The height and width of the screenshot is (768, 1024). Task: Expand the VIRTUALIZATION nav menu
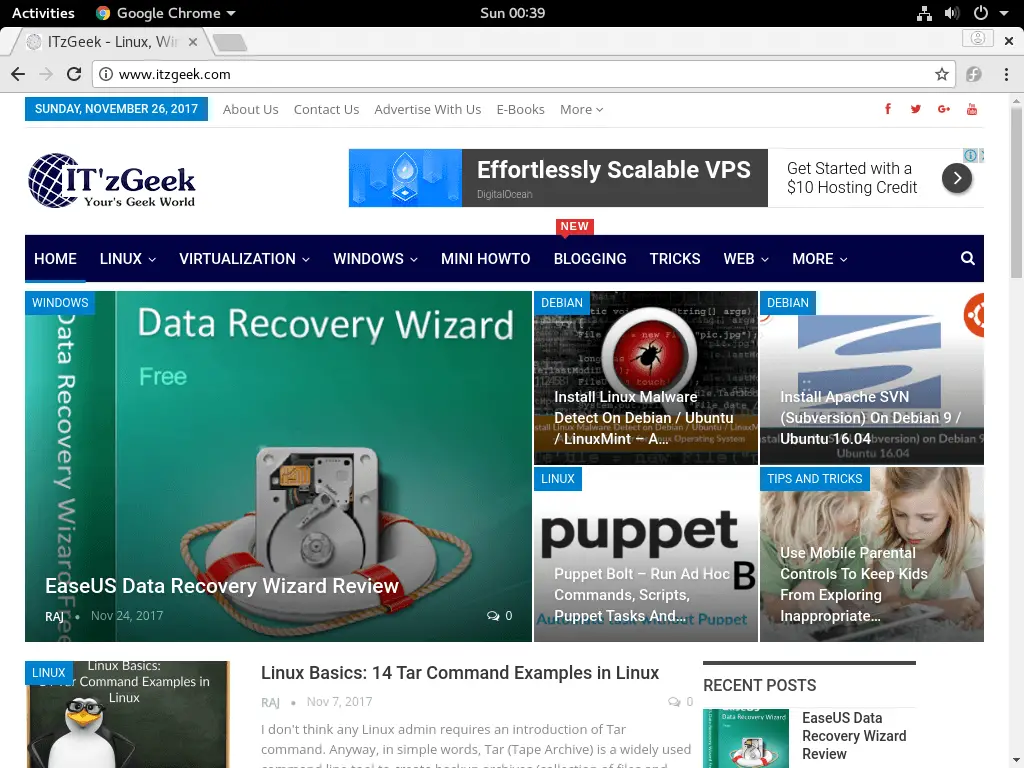[244, 259]
